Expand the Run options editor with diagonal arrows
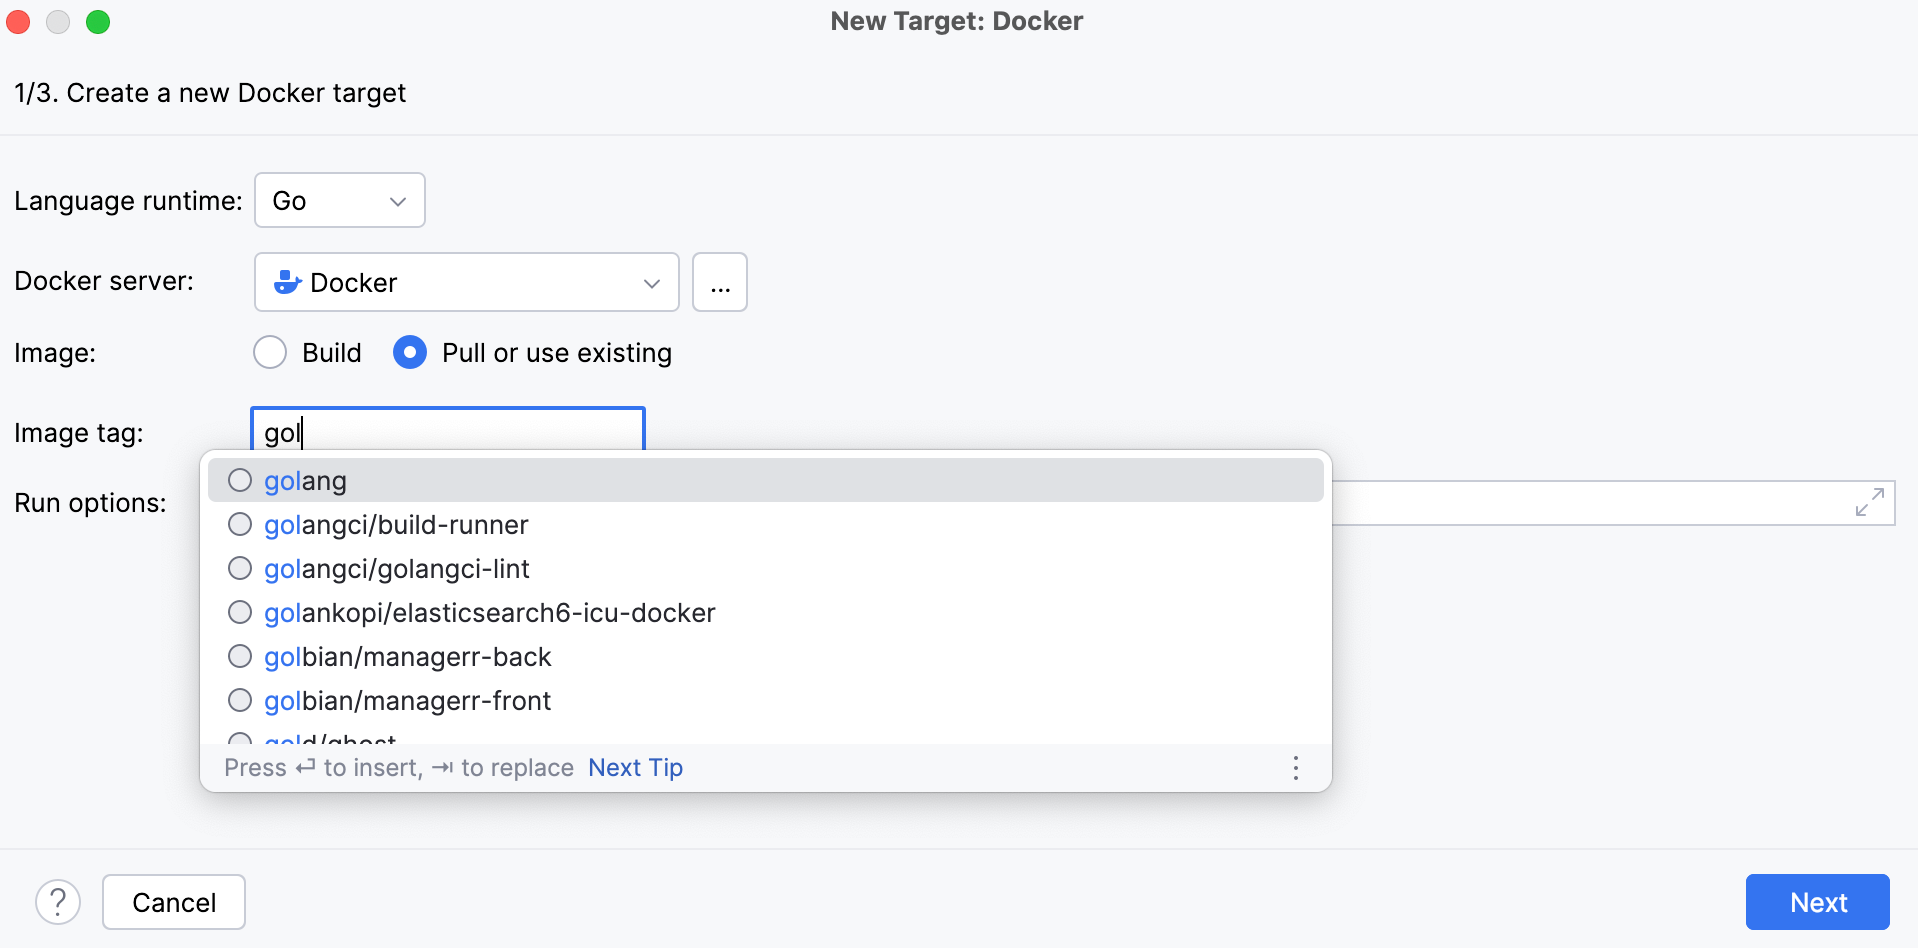This screenshot has height=948, width=1918. click(x=1871, y=503)
